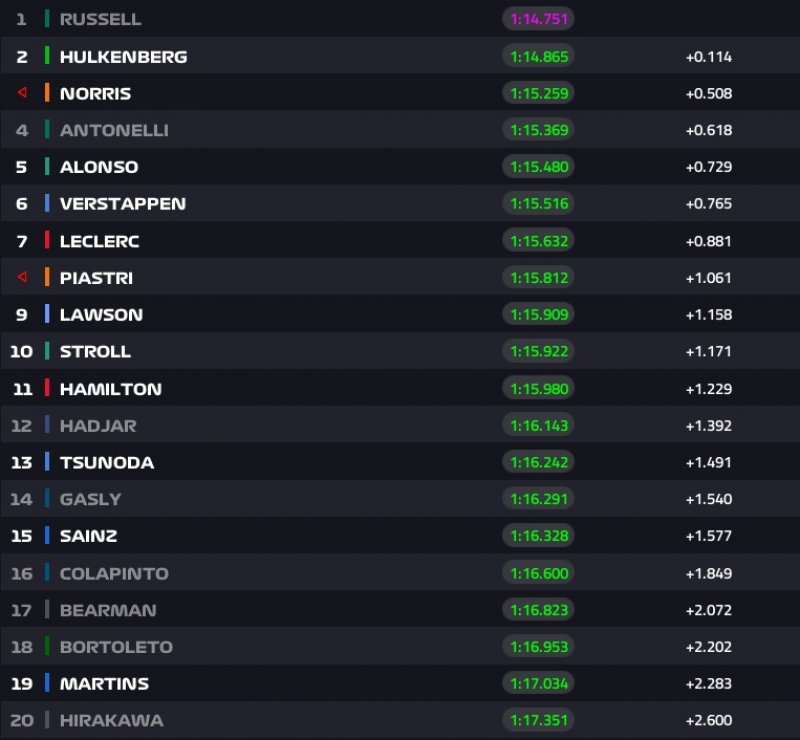Screen dimensions: 800x740
Task: Choose the STROLL driver name
Action: (x=95, y=351)
